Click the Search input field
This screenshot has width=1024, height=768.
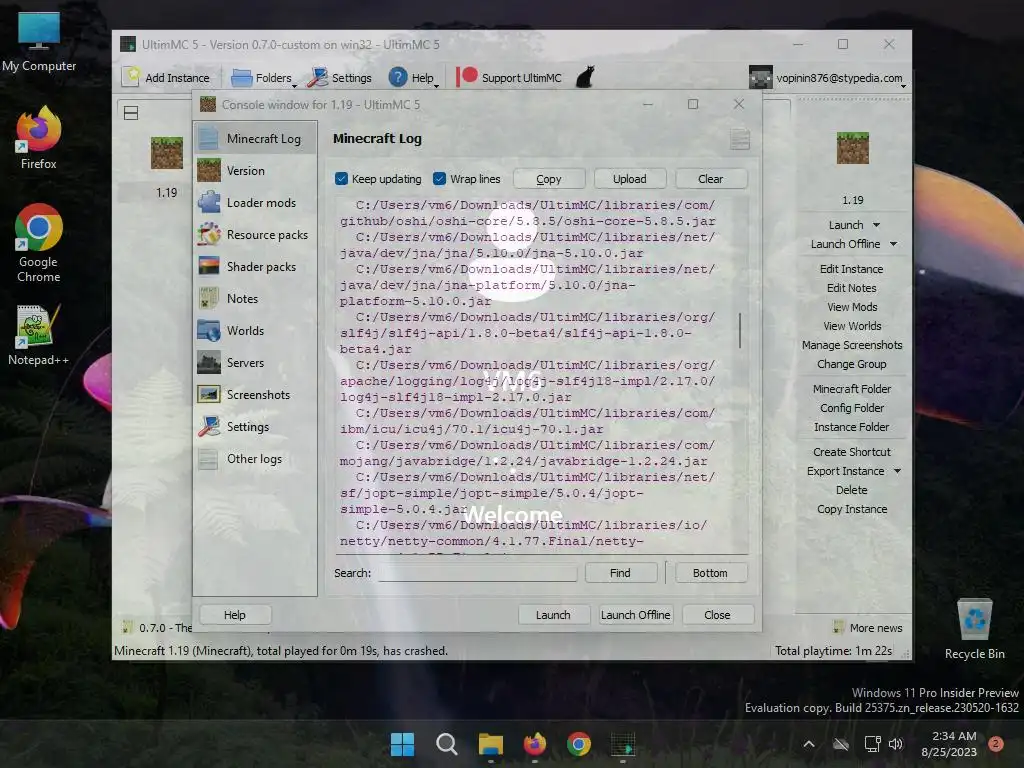coord(477,573)
